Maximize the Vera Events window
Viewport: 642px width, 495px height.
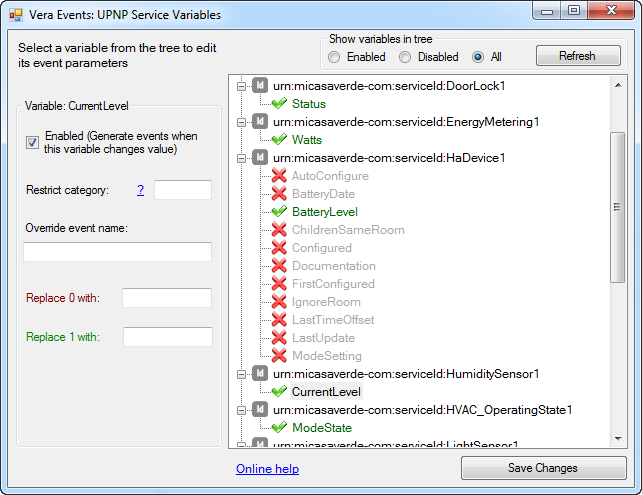(574, 10)
